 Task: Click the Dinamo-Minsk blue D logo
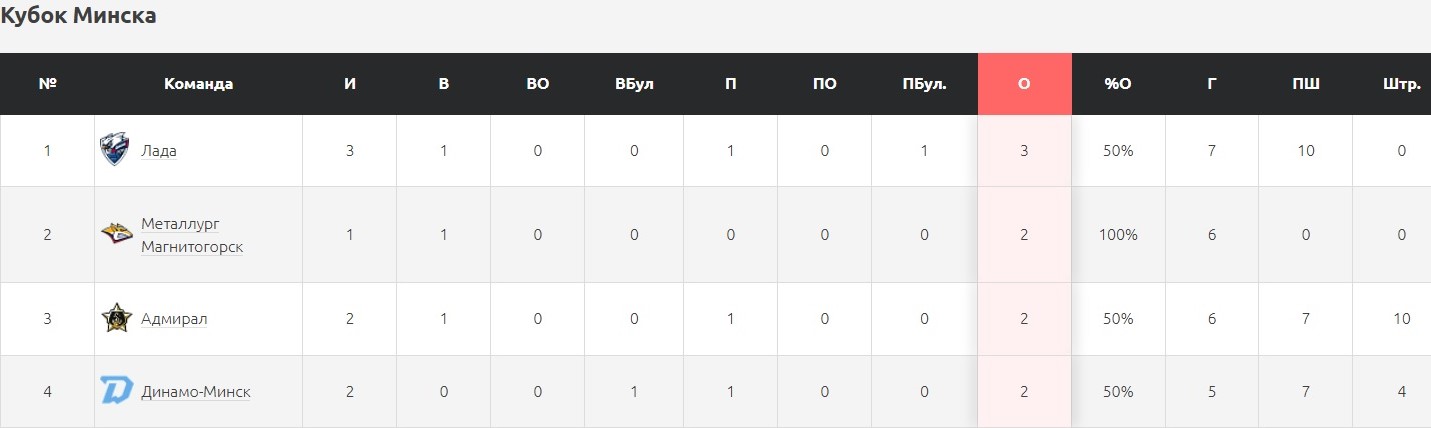116,391
